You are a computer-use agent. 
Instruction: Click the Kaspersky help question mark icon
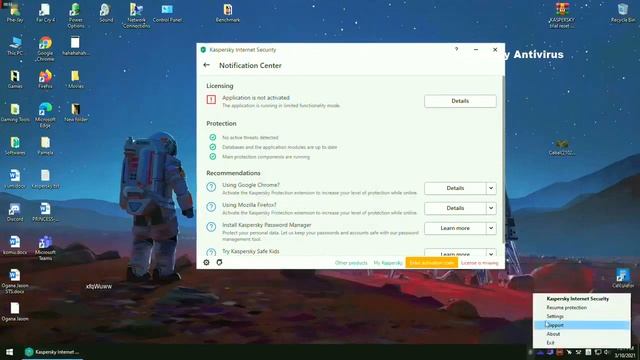tap(456, 49)
